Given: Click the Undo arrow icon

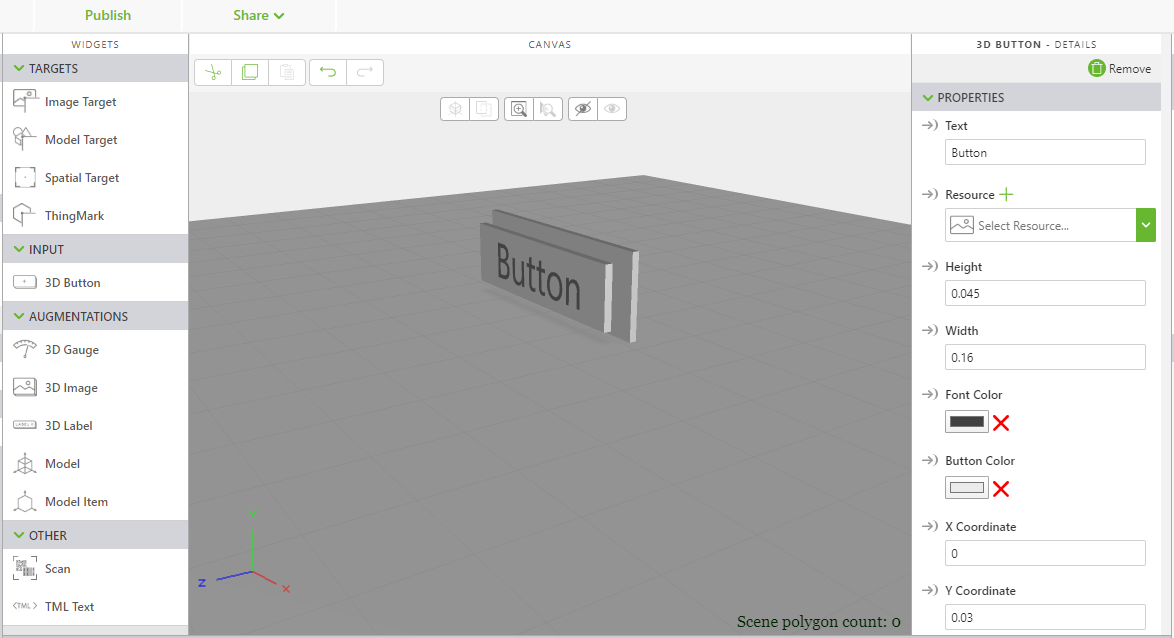Looking at the screenshot, I should click(327, 71).
